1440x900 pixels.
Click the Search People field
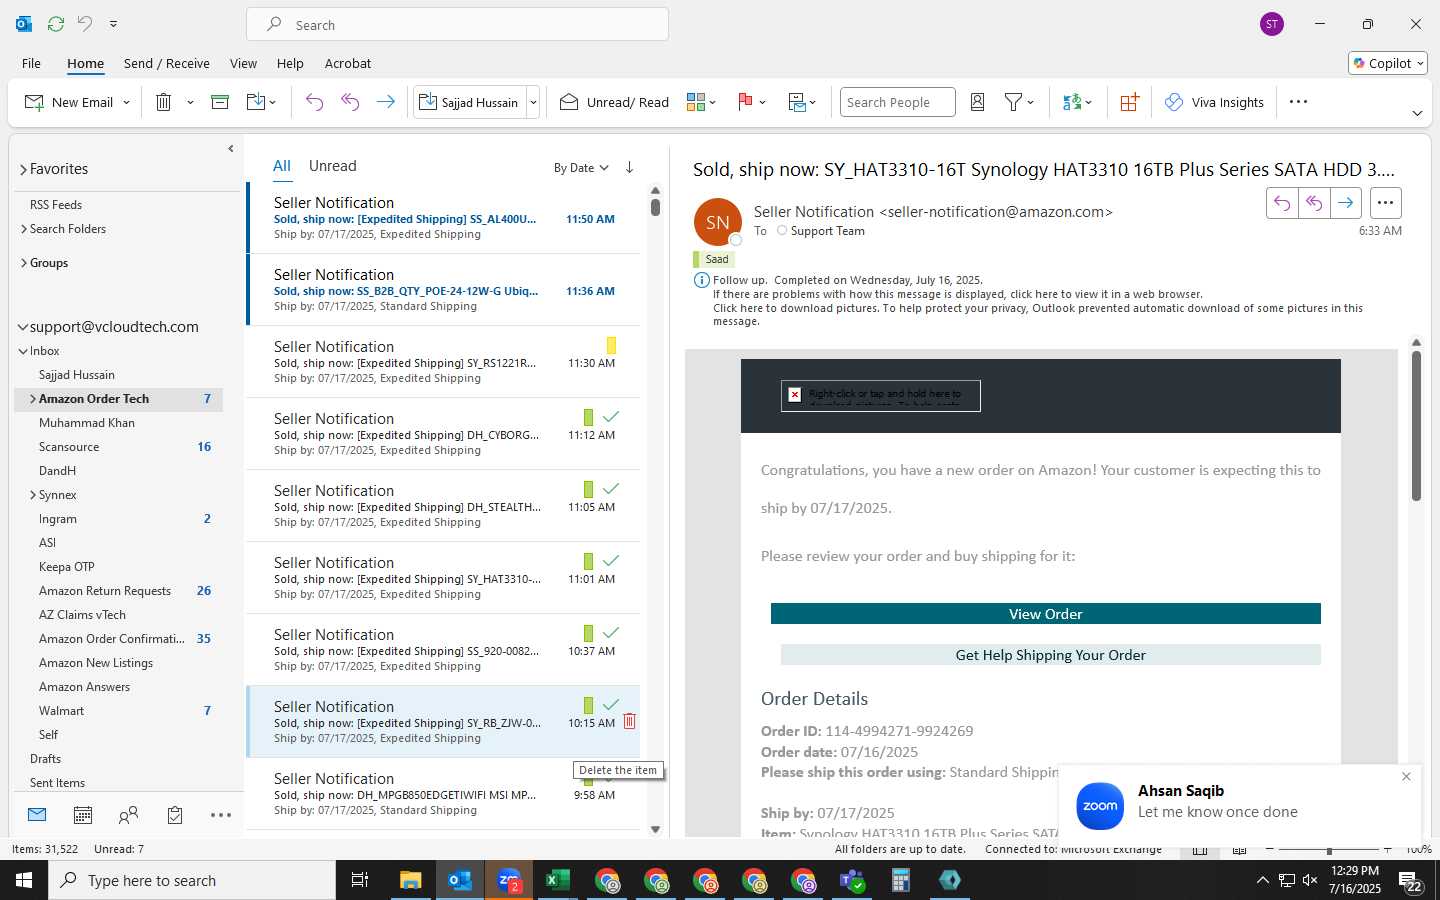[897, 102]
